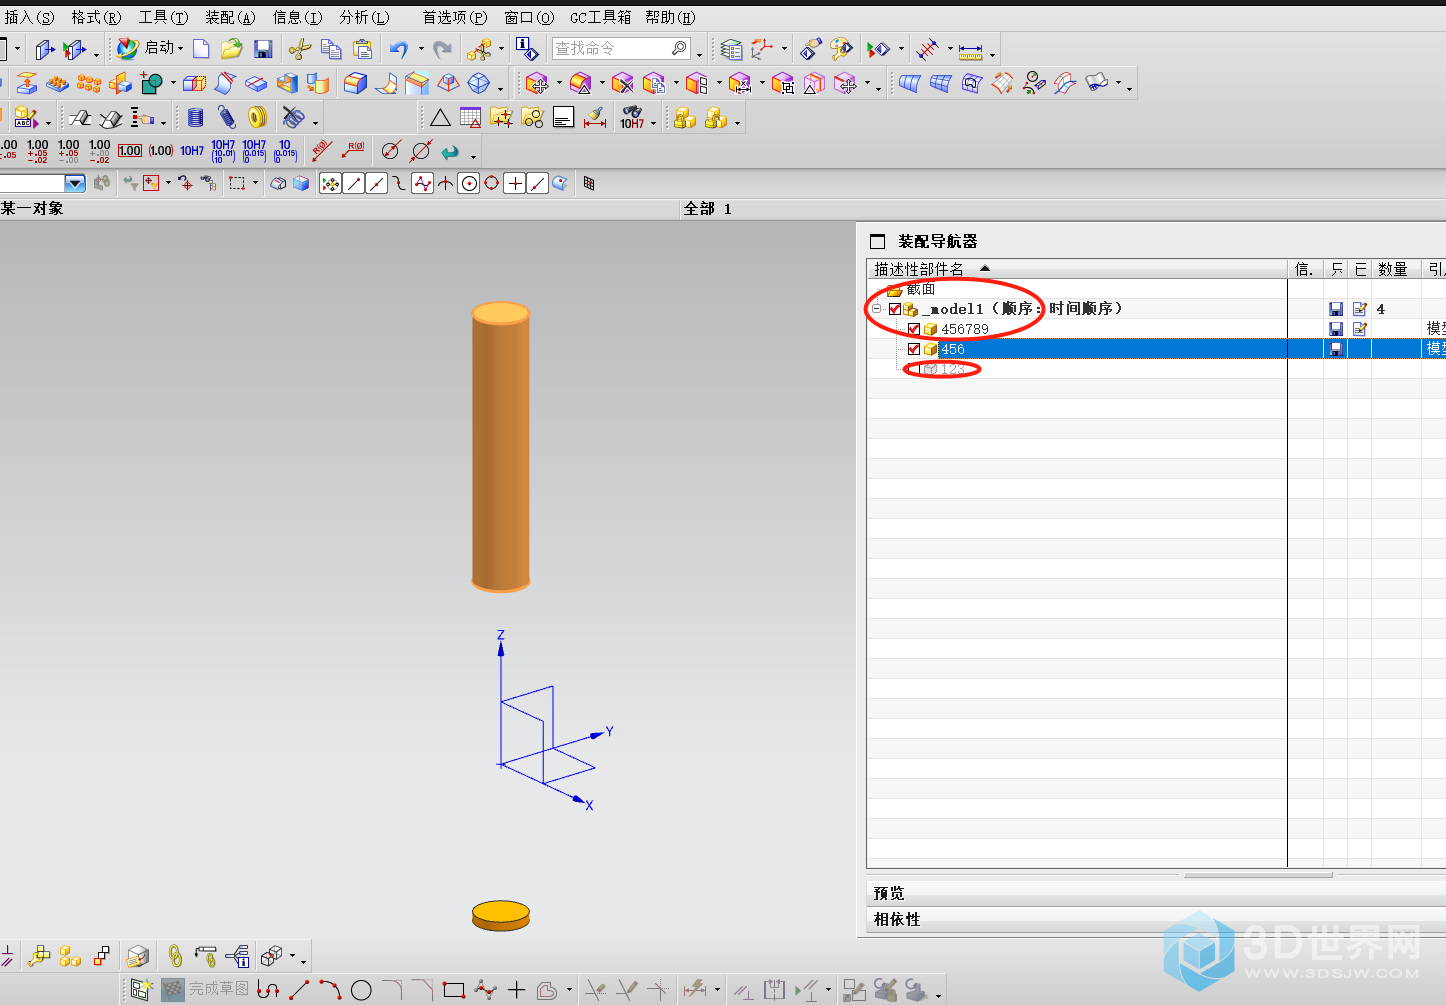Select the Line sketch tool in bottom toolbar
Image resolution: width=1446 pixels, height=1005 pixels.
point(299,990)
